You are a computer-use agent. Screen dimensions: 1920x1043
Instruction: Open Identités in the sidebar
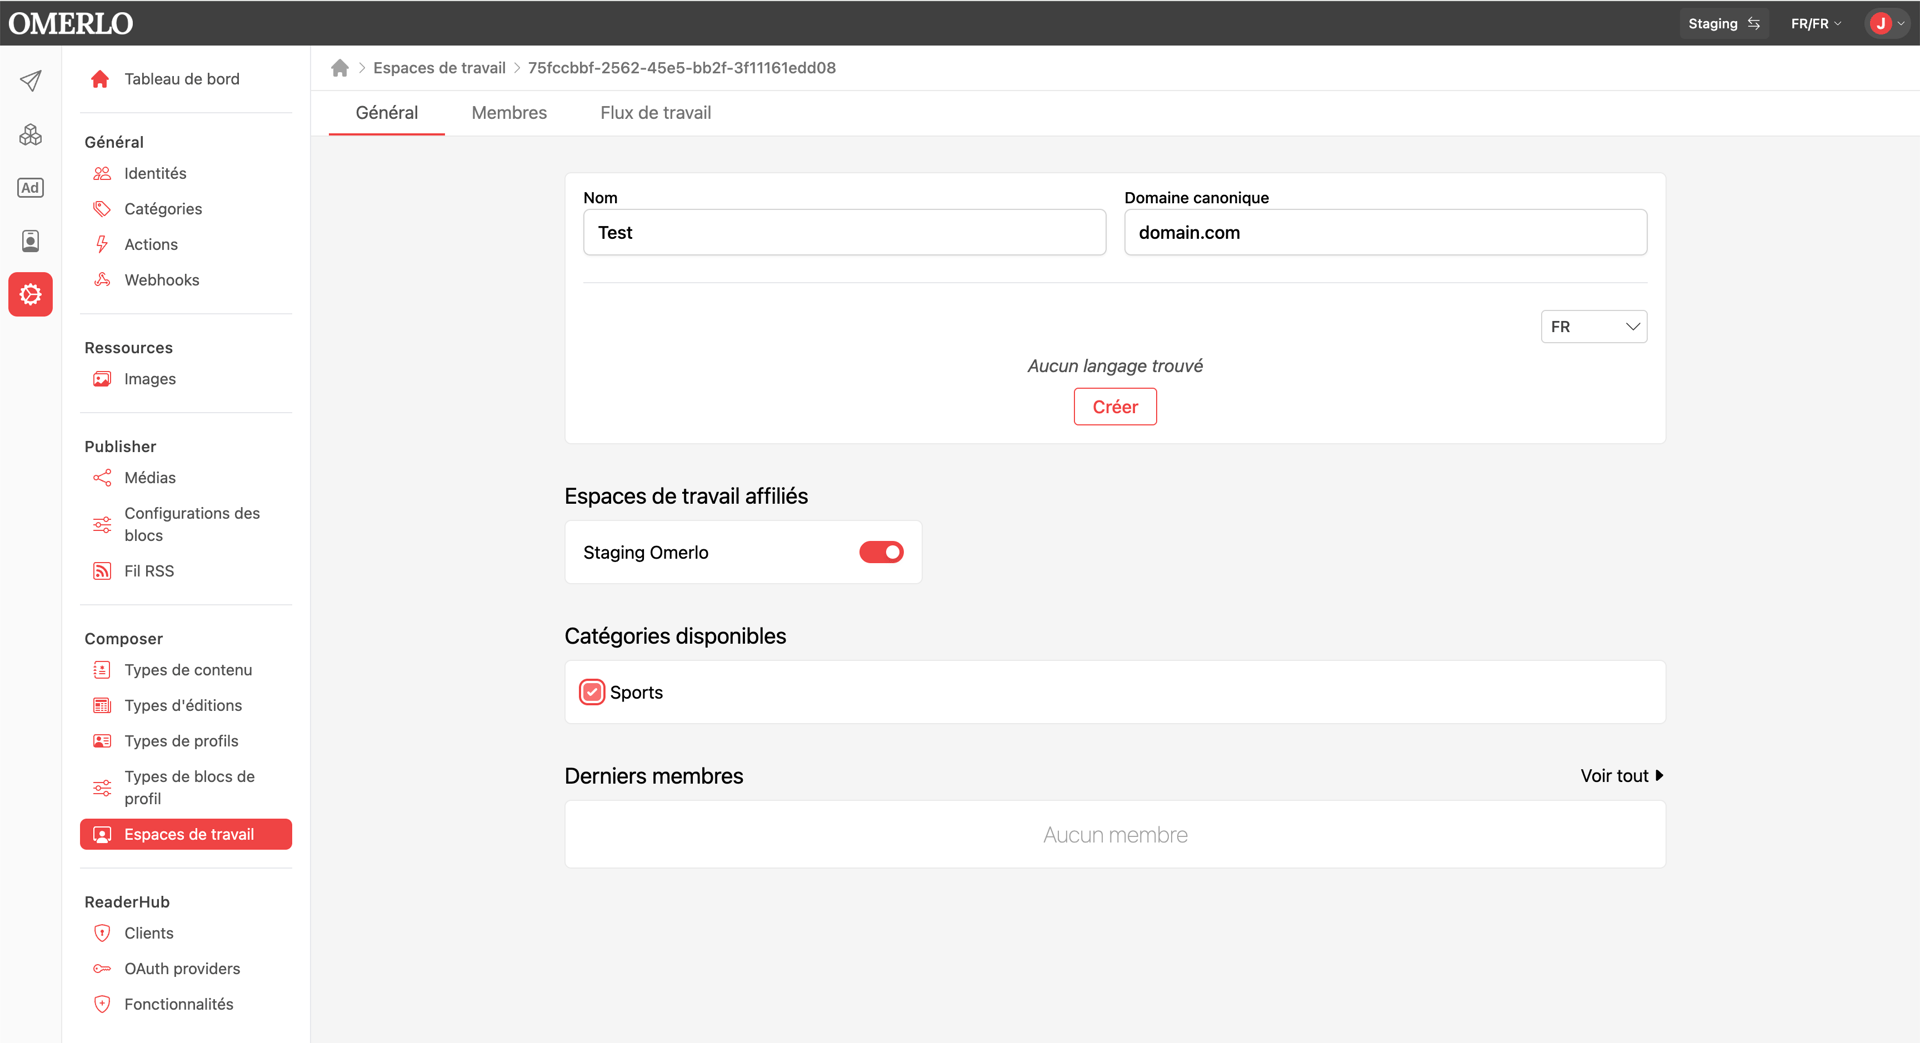(155, 174)
